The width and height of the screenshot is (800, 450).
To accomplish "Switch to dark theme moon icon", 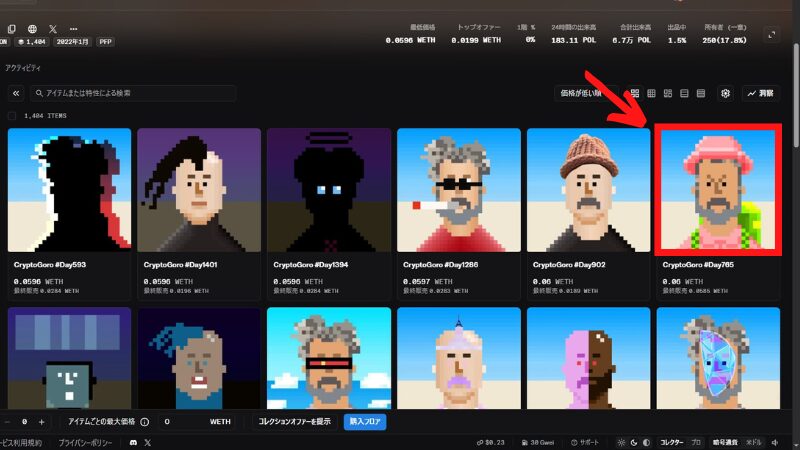I will [634, 443].
